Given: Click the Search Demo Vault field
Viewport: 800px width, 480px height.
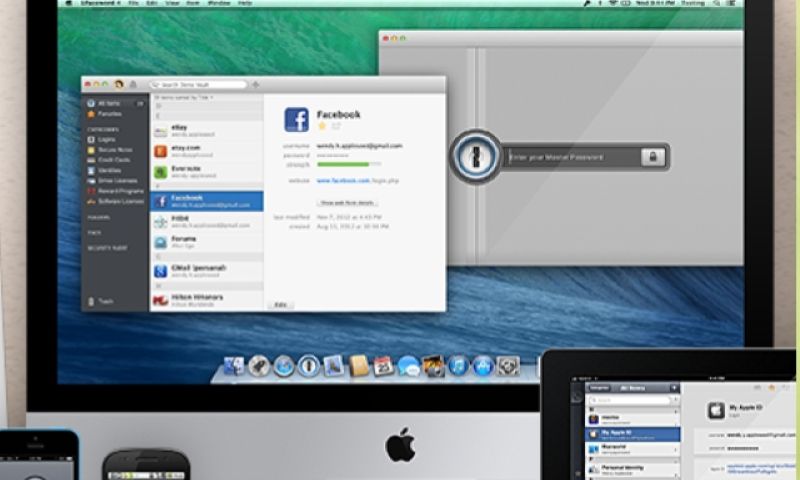Looking at the screenshot, I should (198, 84).
